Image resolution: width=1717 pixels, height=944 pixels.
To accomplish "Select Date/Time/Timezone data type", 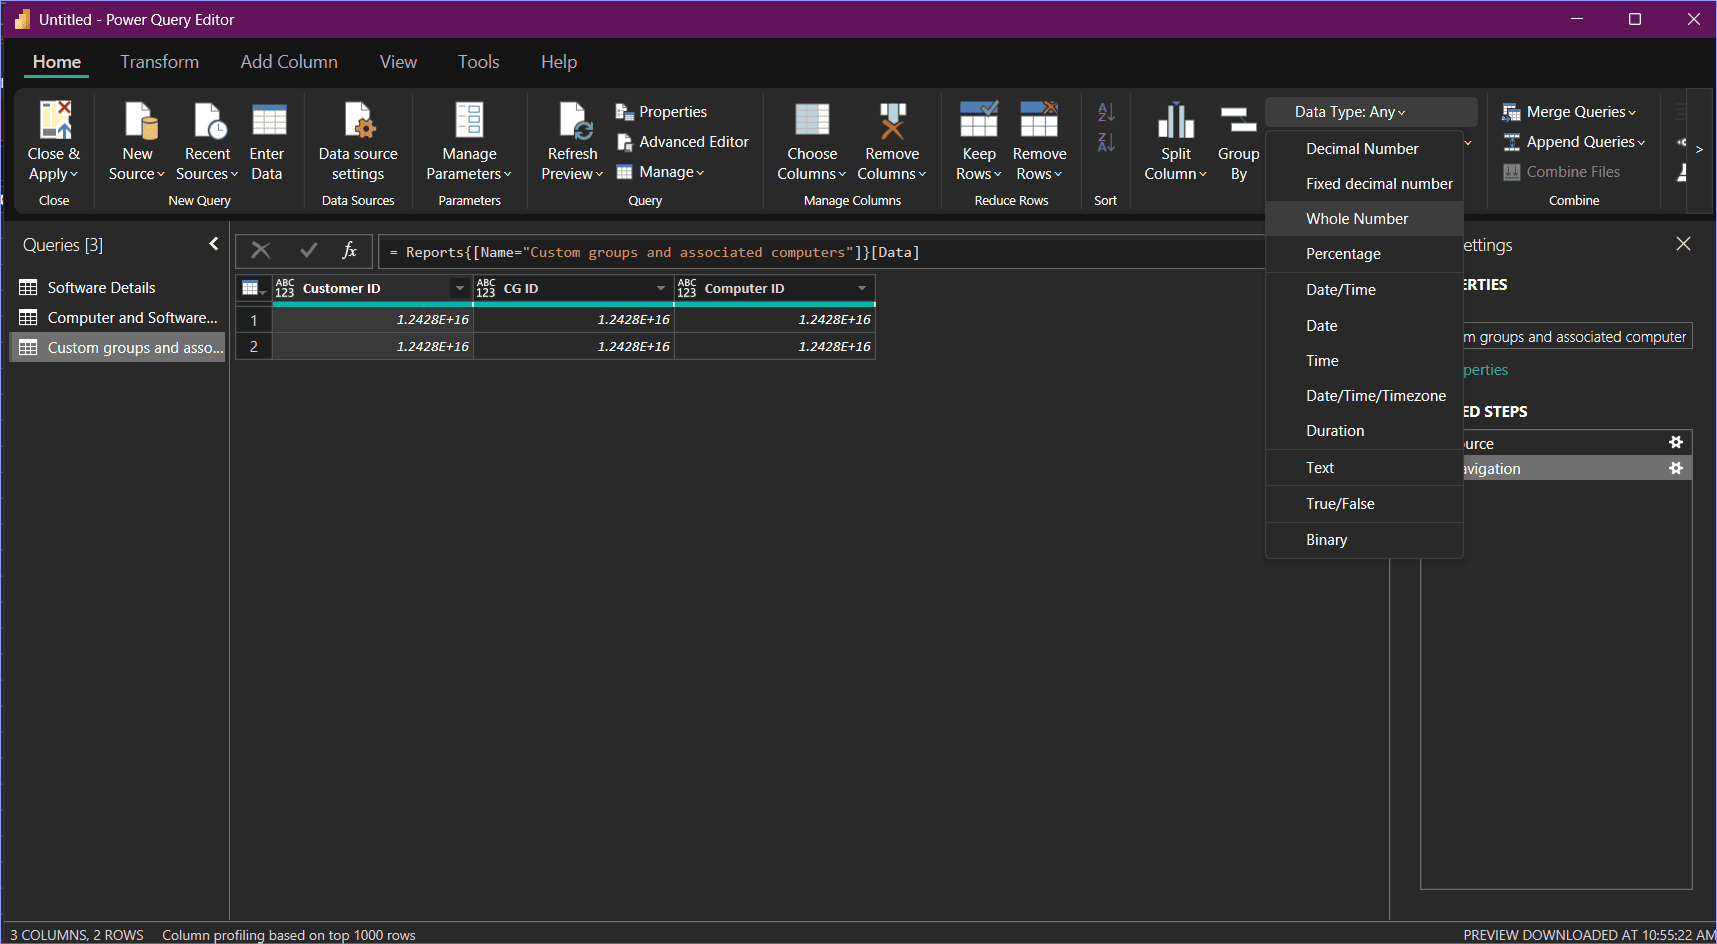I will coord(1364,396).
